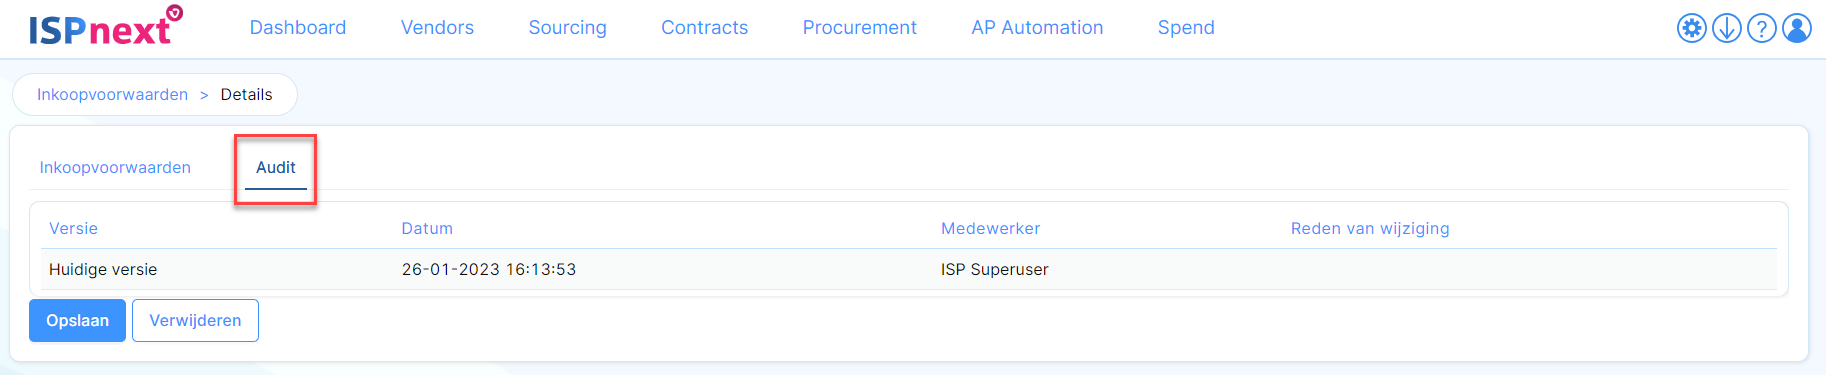This screenshot has width=1826, height=375.
Task: Go to Inkoopvoorwaarden breadcrumb link
Action: tap(112, 94)
